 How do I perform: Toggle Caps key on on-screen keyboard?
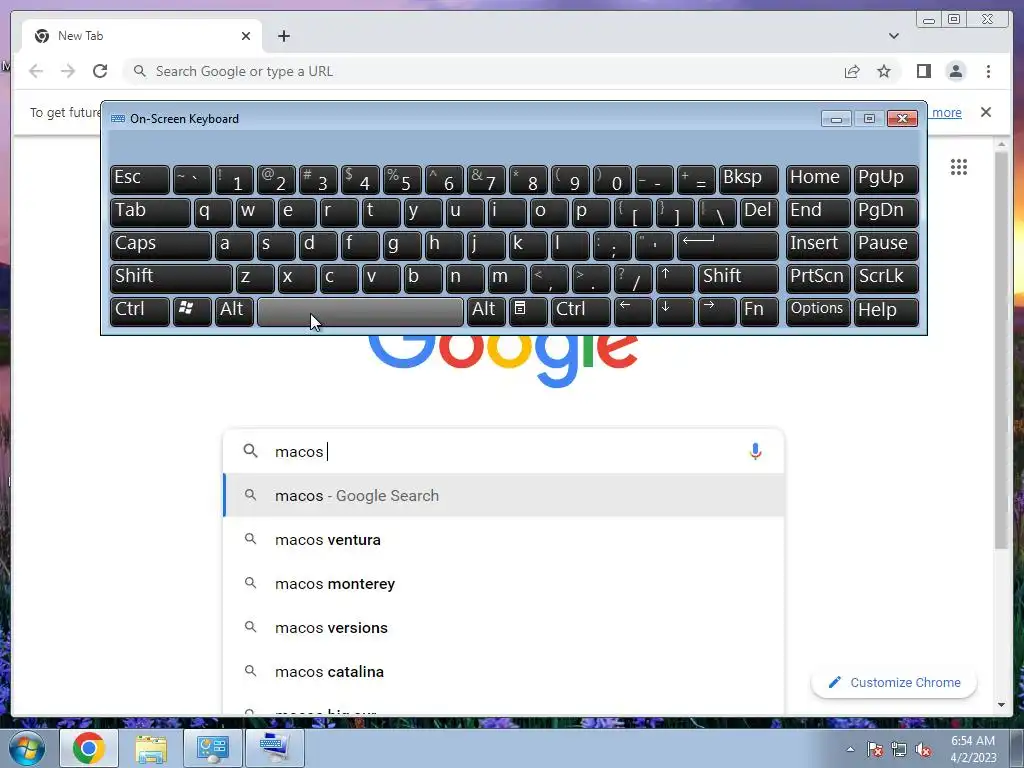[161, 245]
